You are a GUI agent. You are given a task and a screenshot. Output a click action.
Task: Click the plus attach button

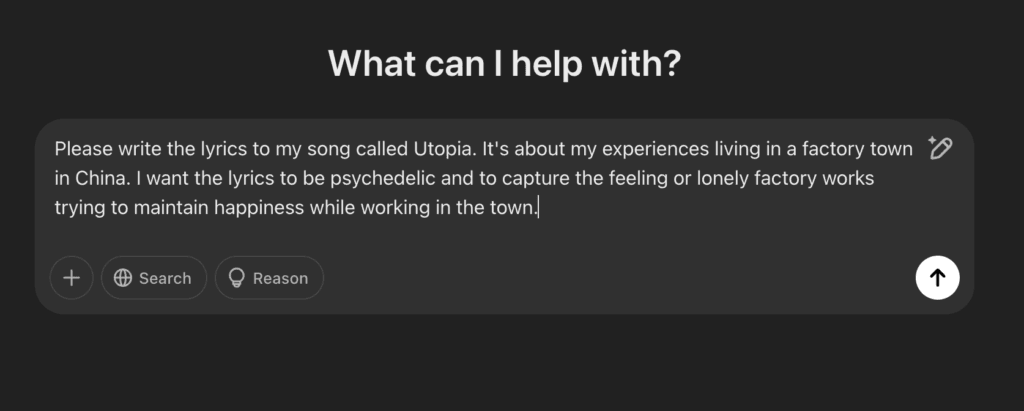(x=71, y=278)
